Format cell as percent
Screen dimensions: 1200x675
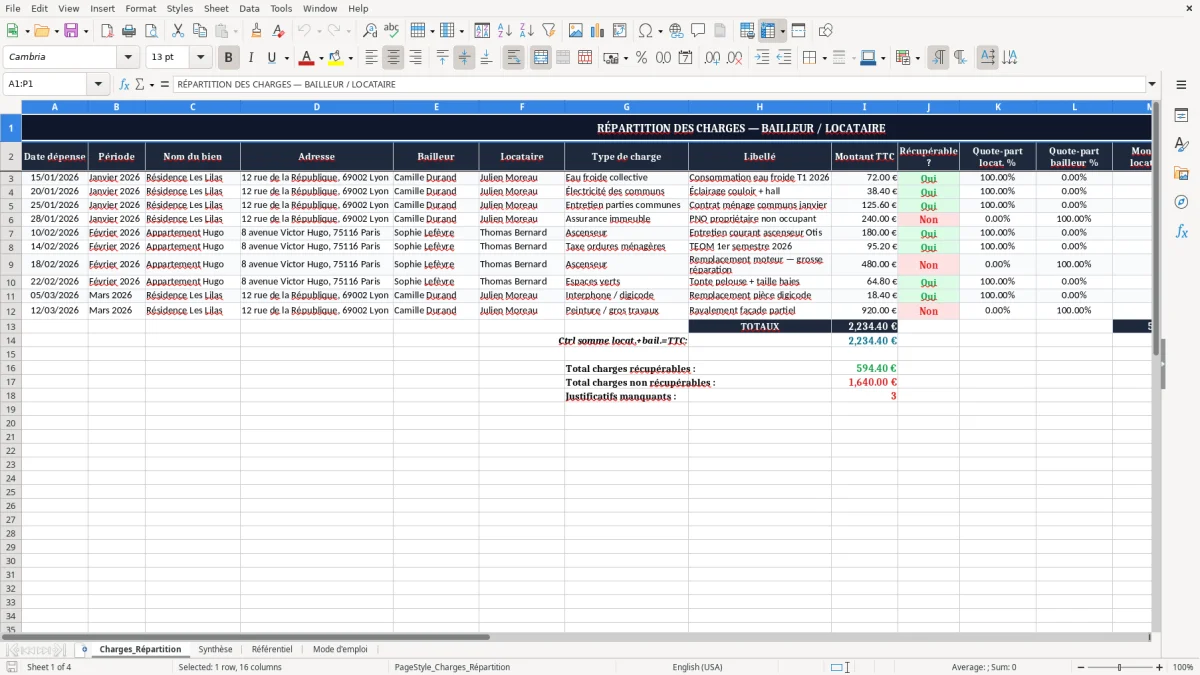click(641, 58)
